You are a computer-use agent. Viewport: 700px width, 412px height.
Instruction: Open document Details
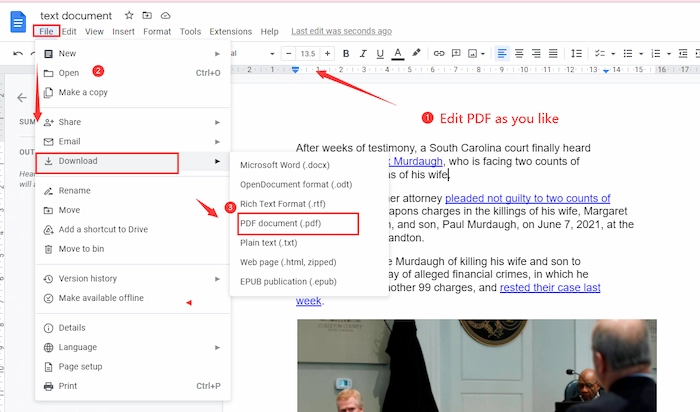[x=133, y=328]
